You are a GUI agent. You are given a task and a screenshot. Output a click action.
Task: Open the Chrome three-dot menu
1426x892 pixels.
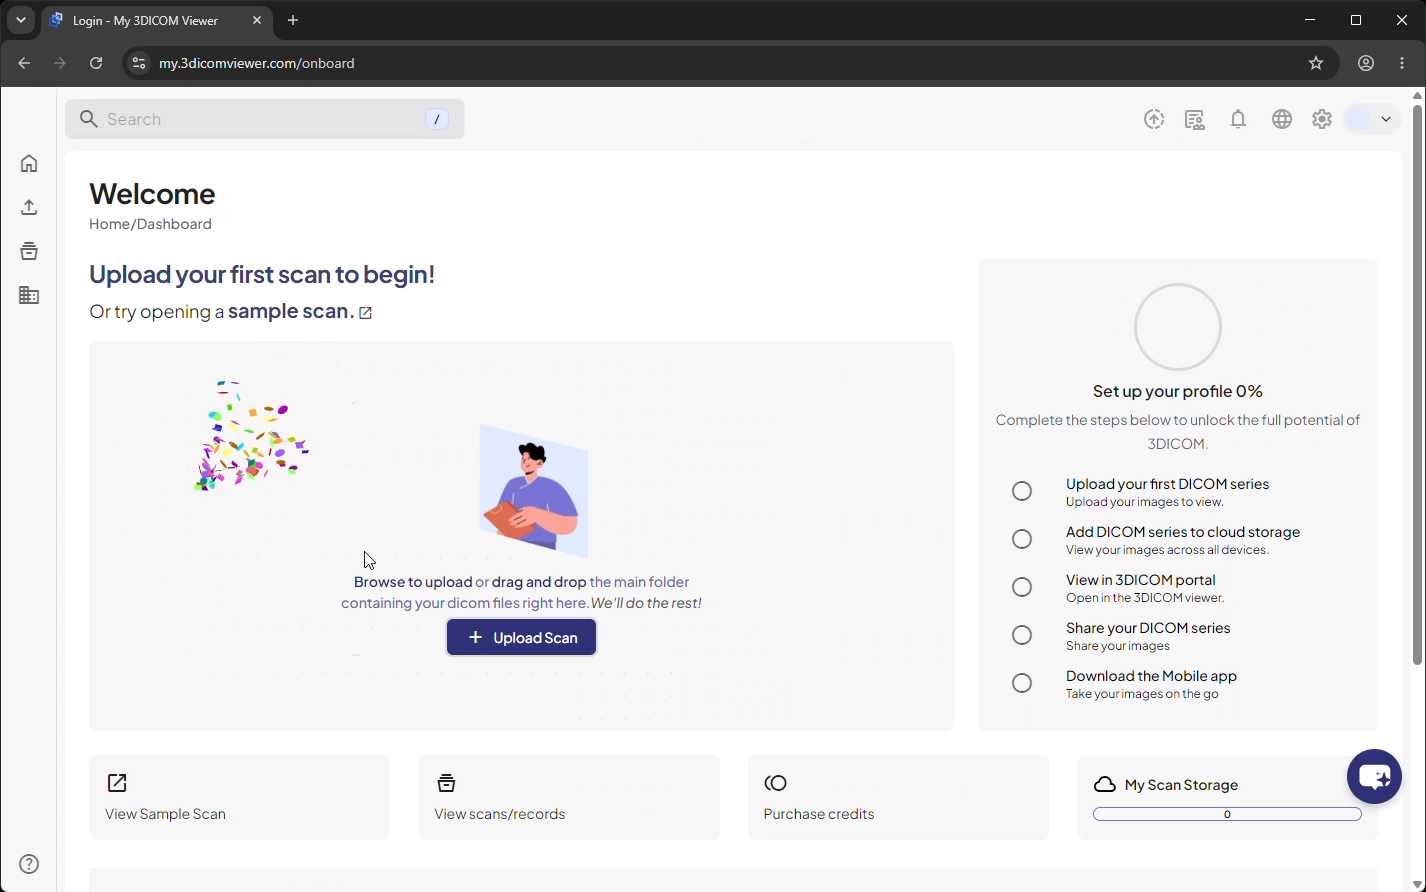pyautogui.click(x=1404, y=63)
